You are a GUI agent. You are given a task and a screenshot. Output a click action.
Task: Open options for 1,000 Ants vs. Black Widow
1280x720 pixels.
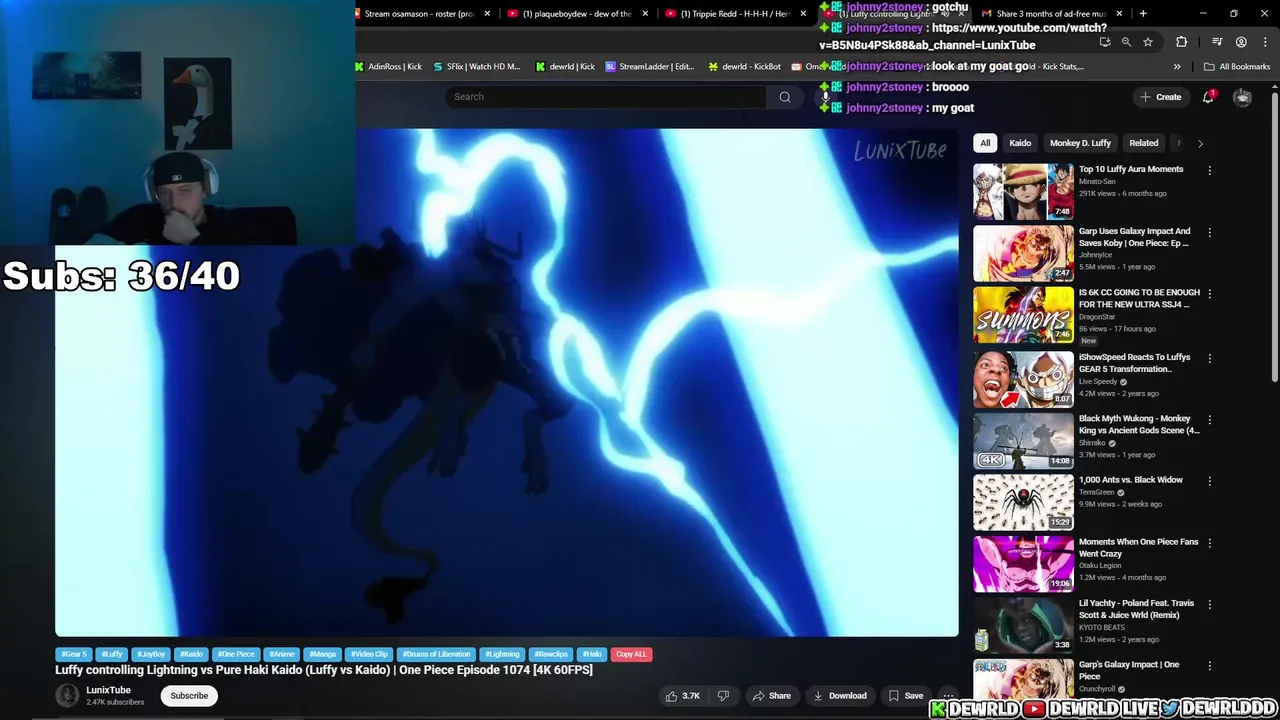click(x=1209, y=481)
